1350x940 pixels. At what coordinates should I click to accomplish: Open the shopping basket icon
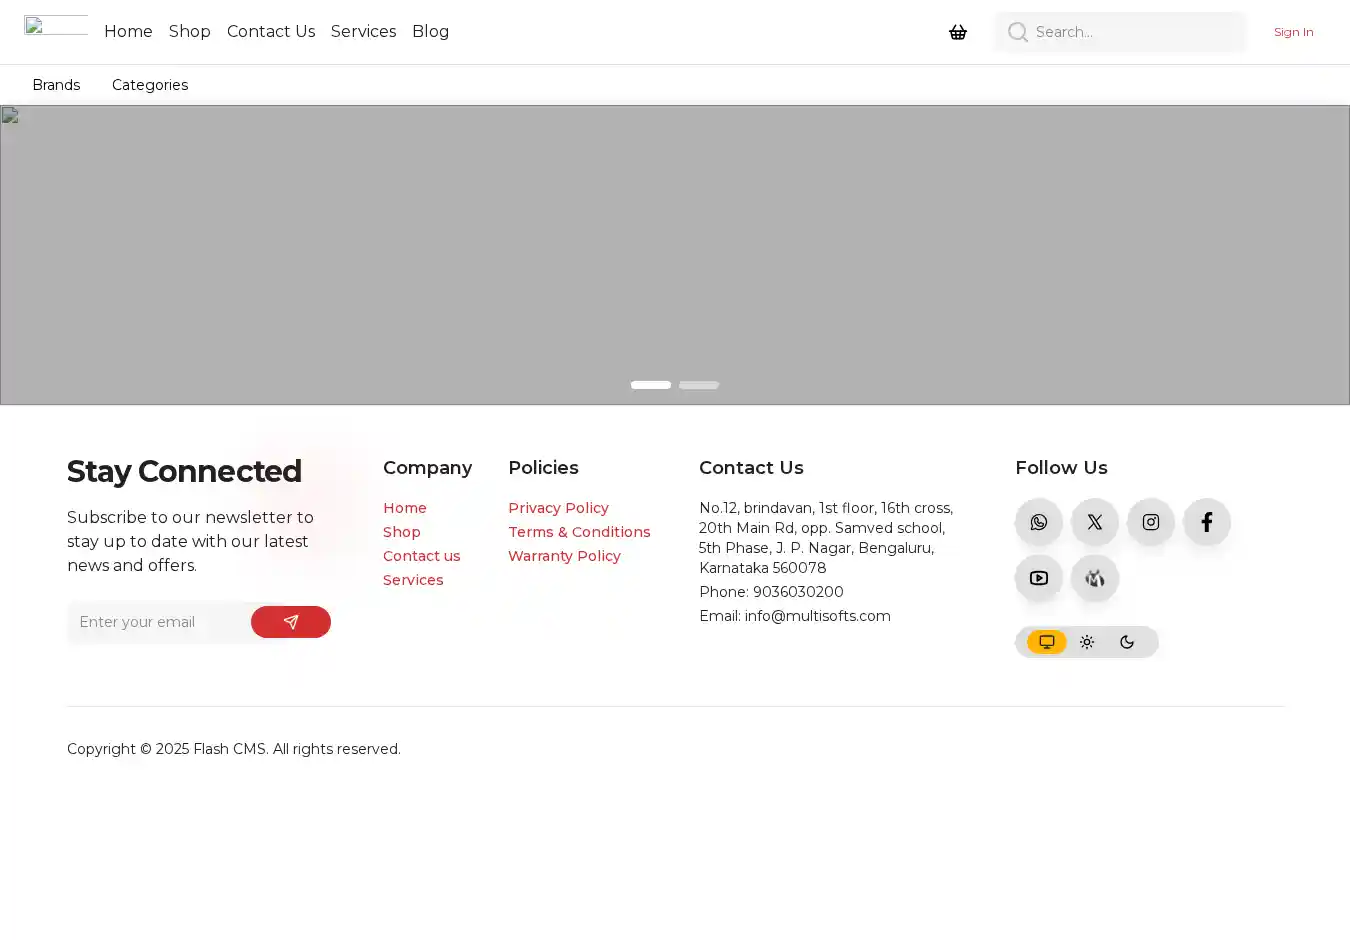958,32
